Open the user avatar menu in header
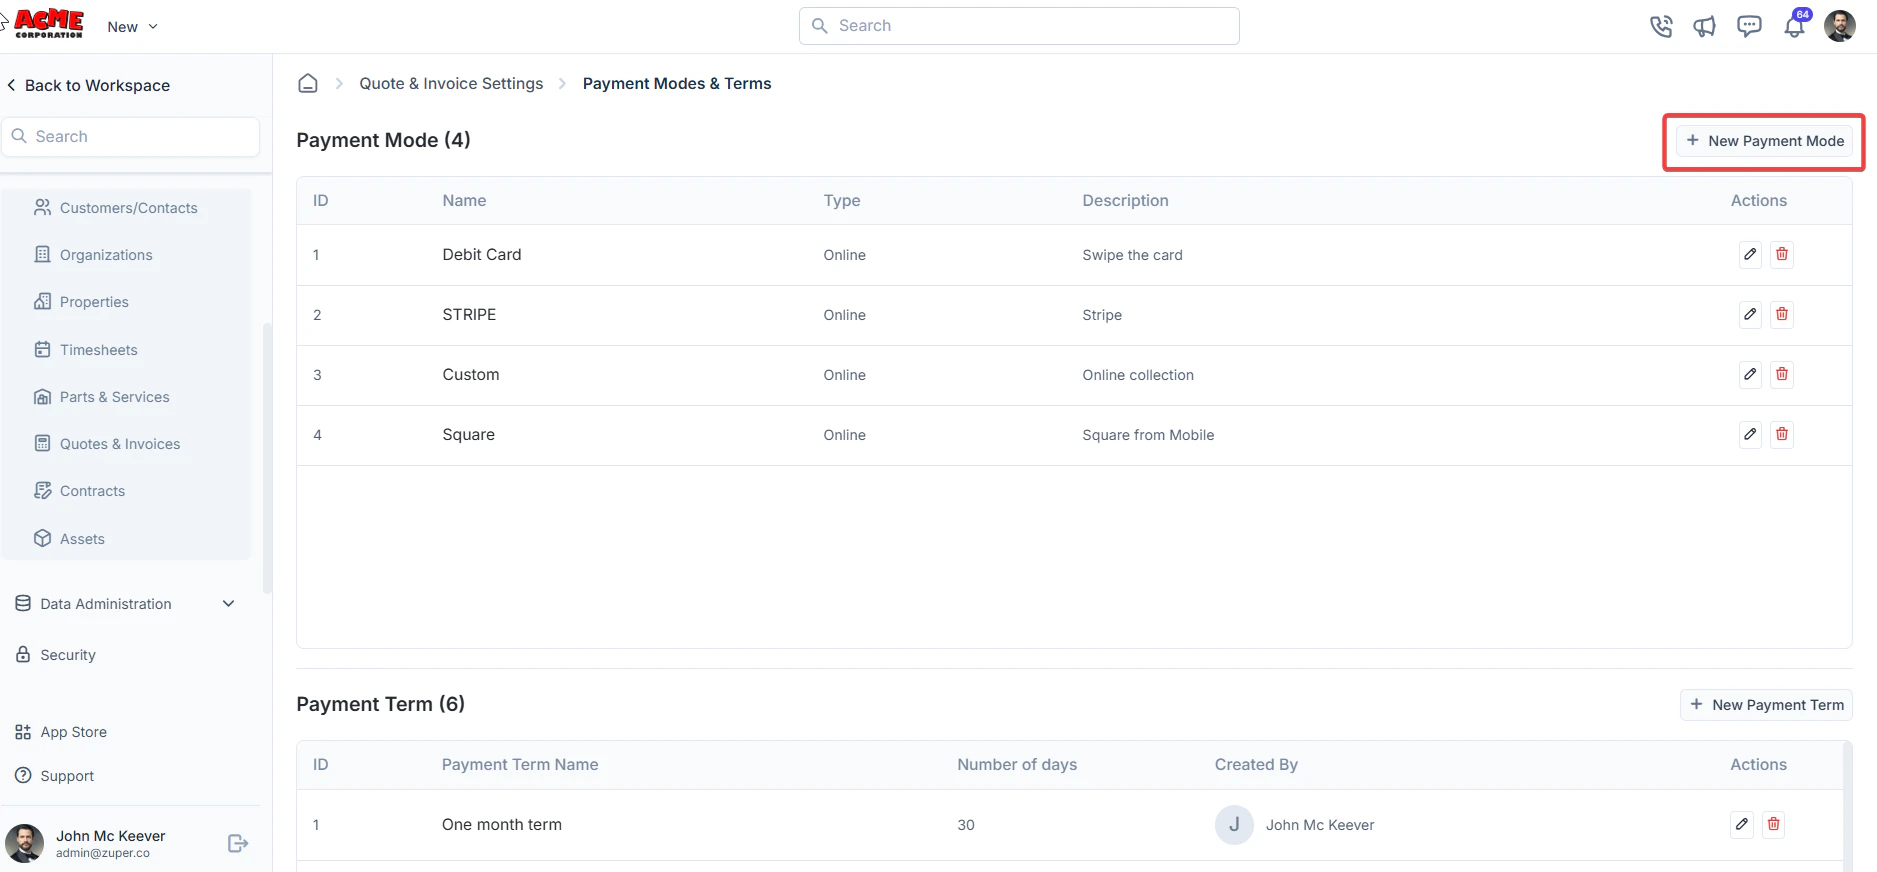1877x872 pixels. [x=1840, y=26]
